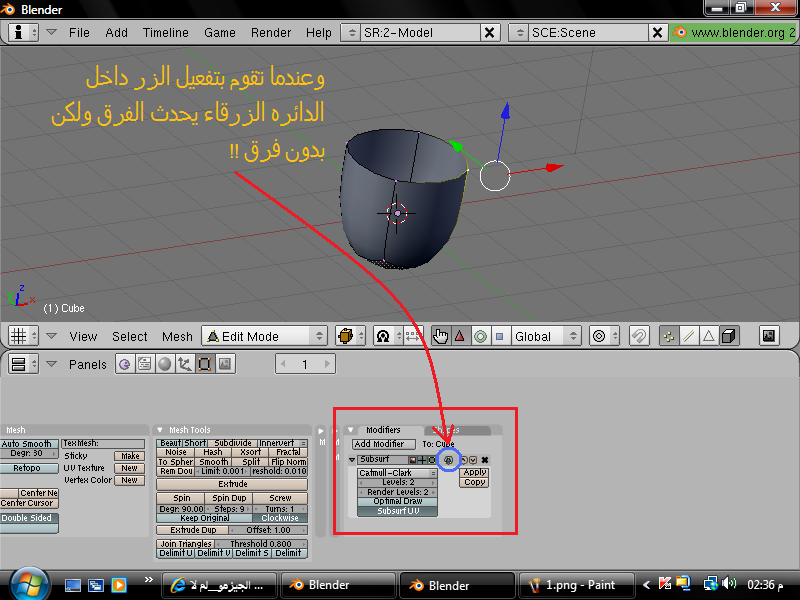Open the Global orientation dropdown
This screenshot has height=600, width=800.
(x=546, y=336)
